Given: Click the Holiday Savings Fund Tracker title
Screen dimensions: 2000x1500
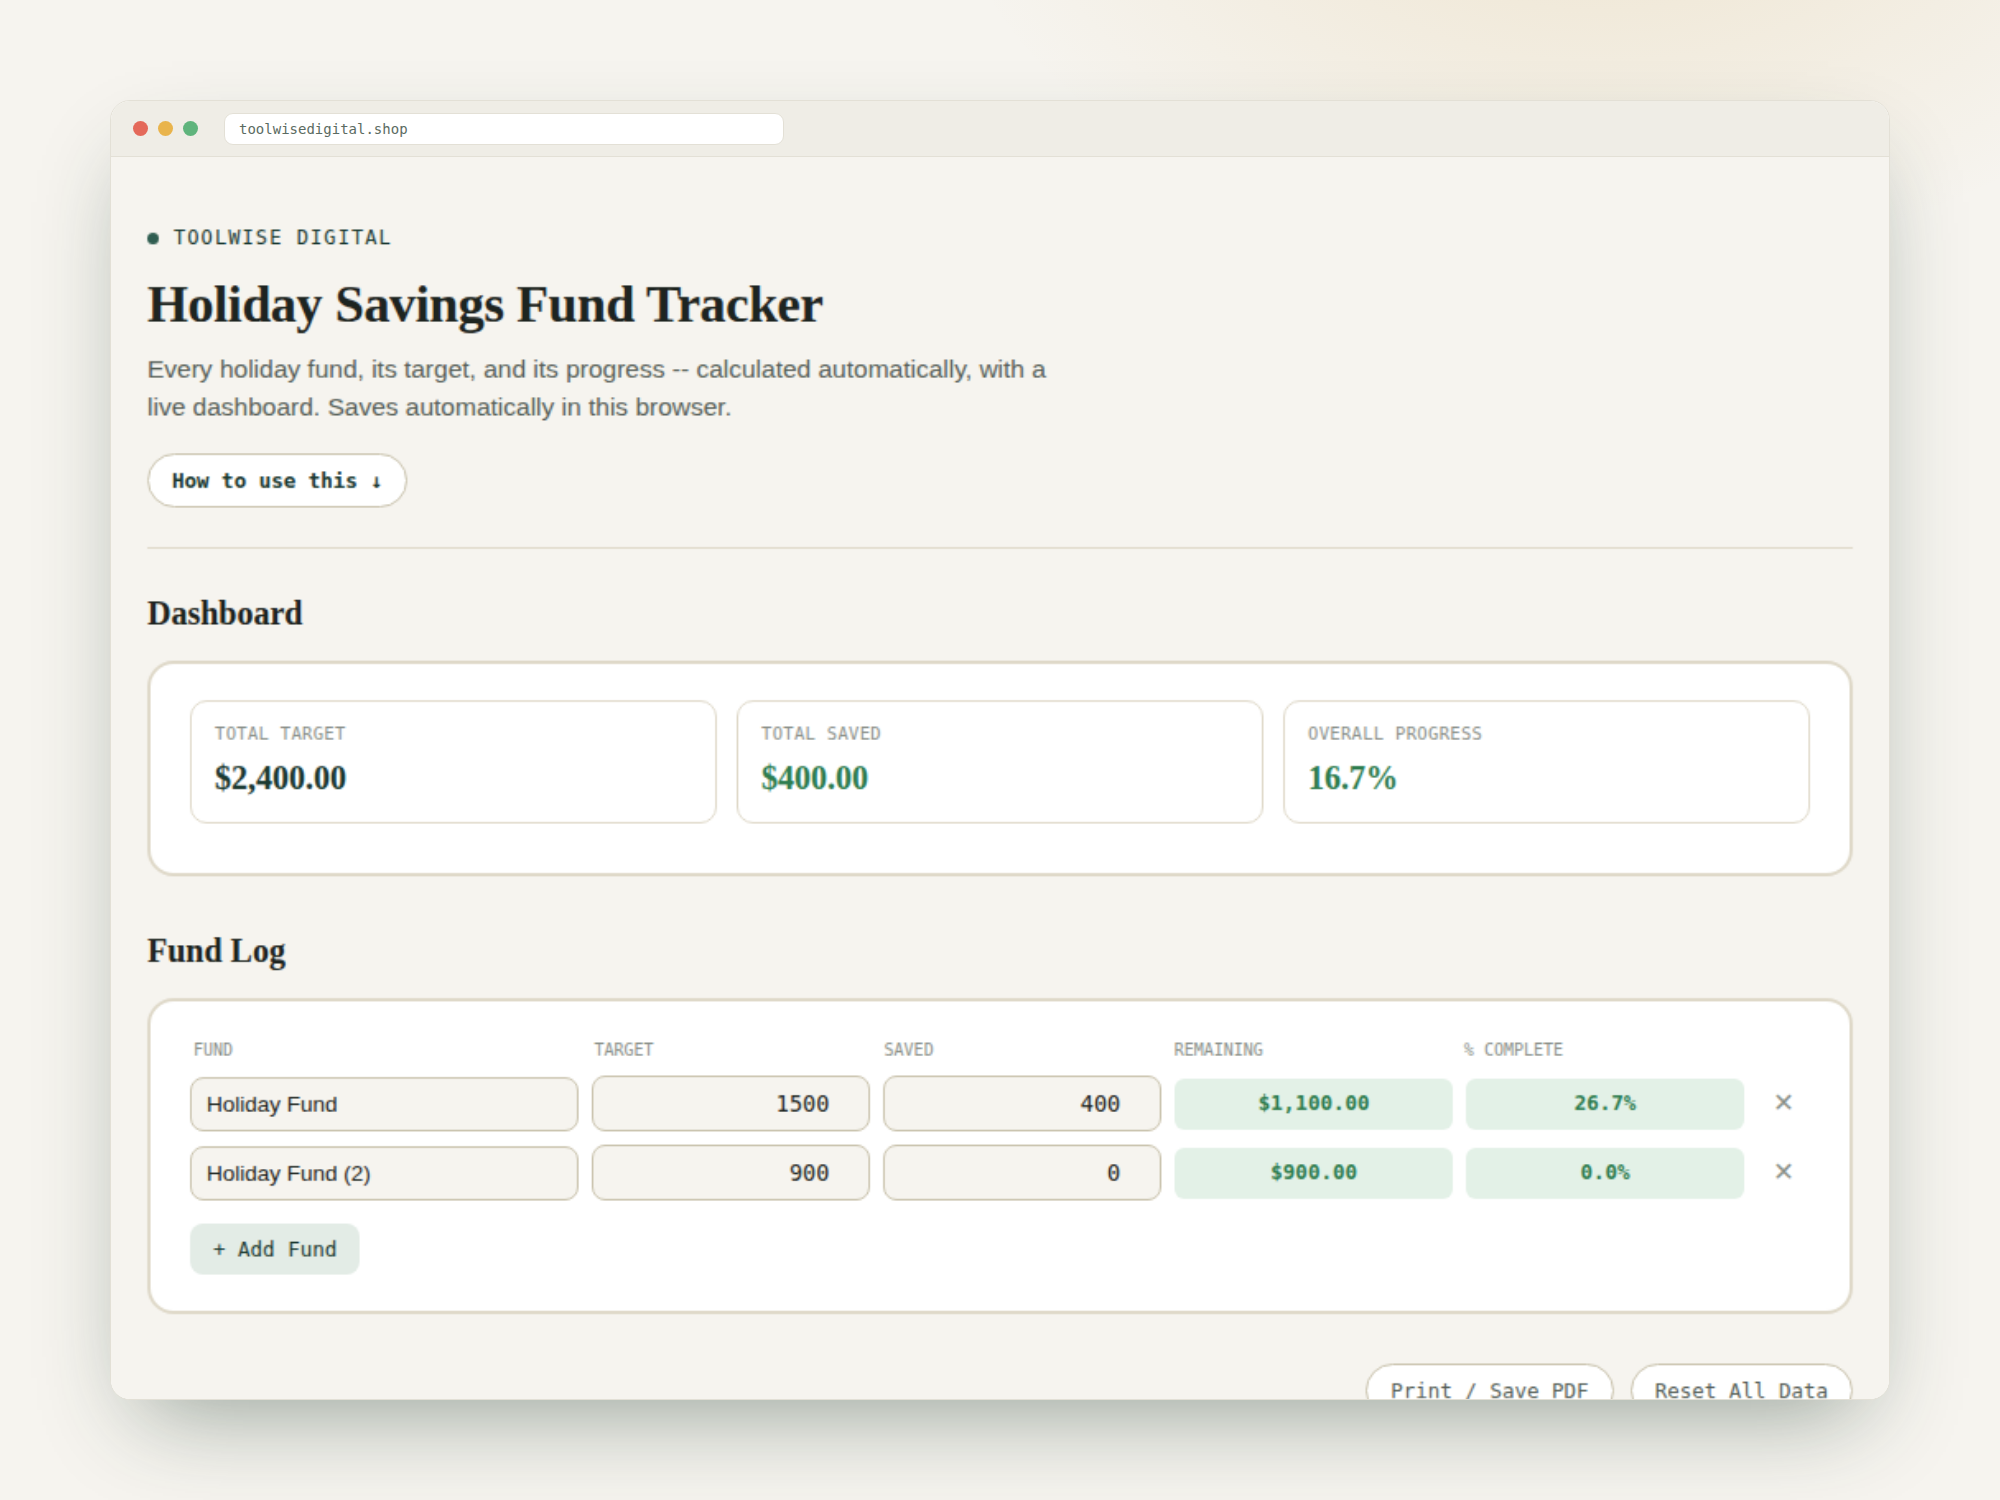Looking at the screenshot, I should pyautogui.click(x=485, y=305).
